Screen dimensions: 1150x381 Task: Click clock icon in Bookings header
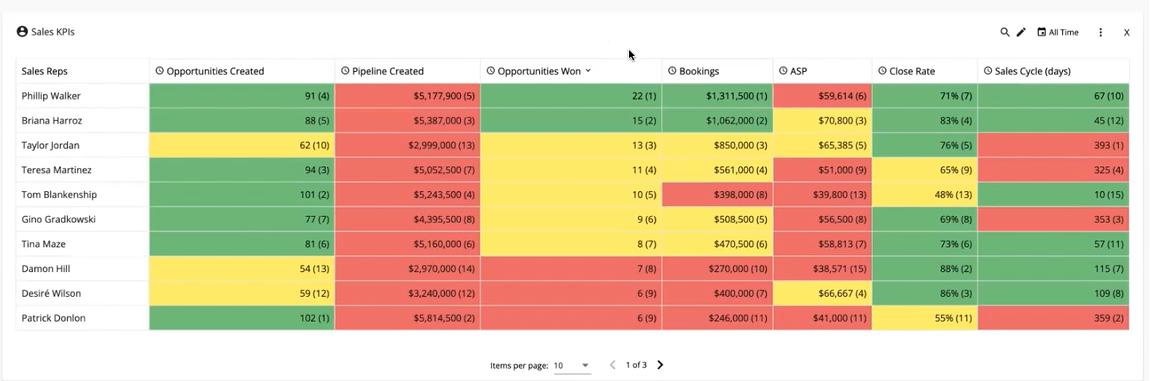pyautogui.click(x=672, y=71)
